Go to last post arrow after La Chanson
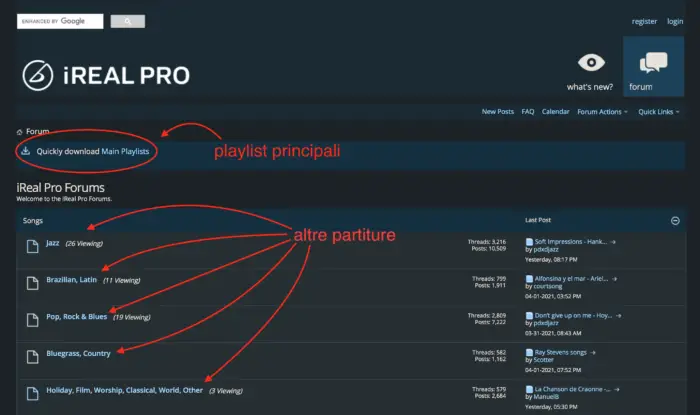Viewport: 700px width, 415px height. point(617,390)
